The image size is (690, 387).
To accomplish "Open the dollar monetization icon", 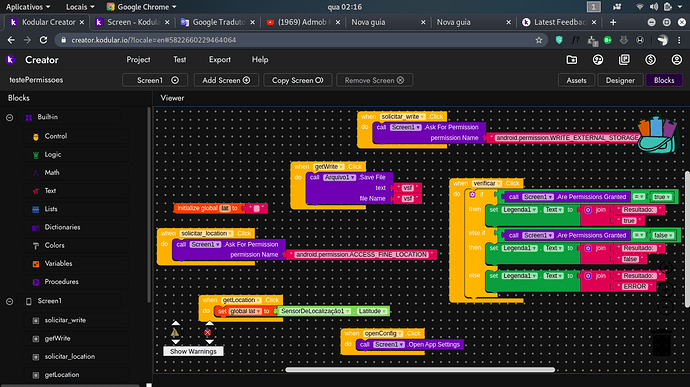I will coord(650,60).
